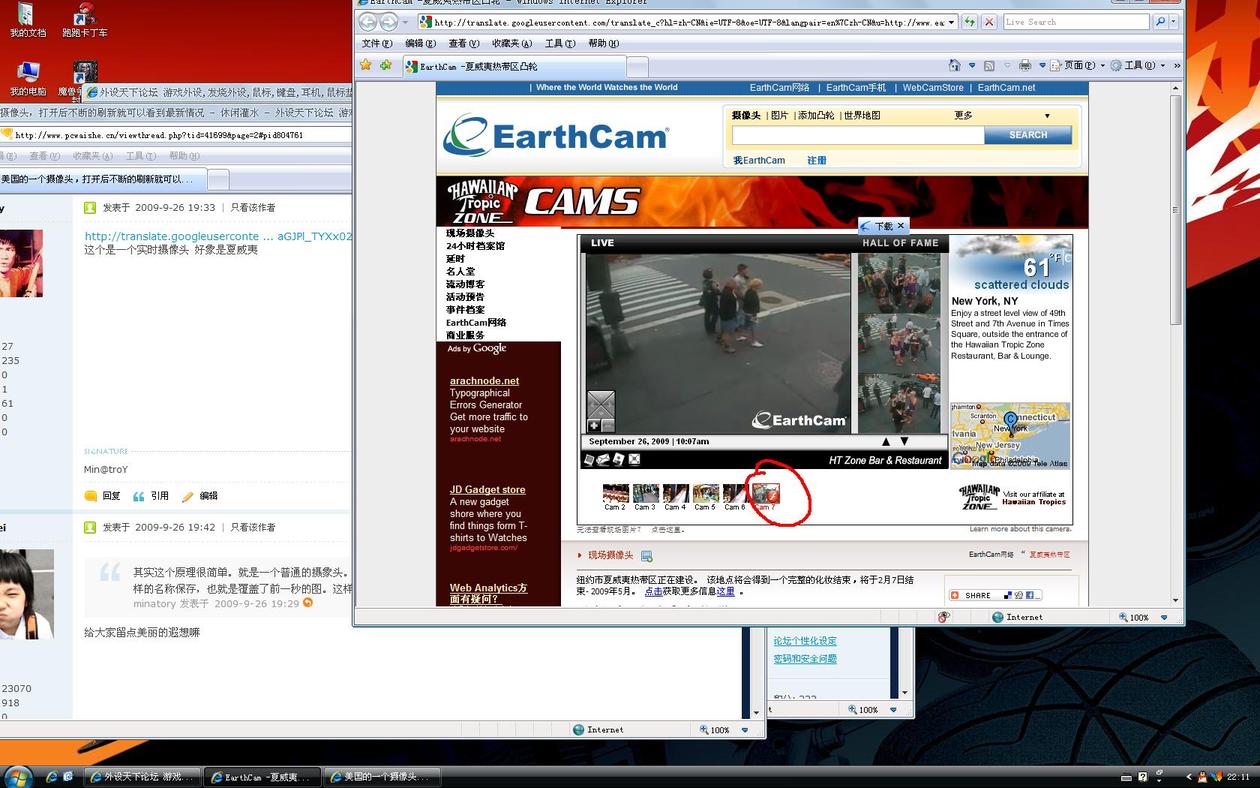Expand the 页面 (Page) toolbar menu
This screenshot has height=788, width=1260.
coord(1076,65)
